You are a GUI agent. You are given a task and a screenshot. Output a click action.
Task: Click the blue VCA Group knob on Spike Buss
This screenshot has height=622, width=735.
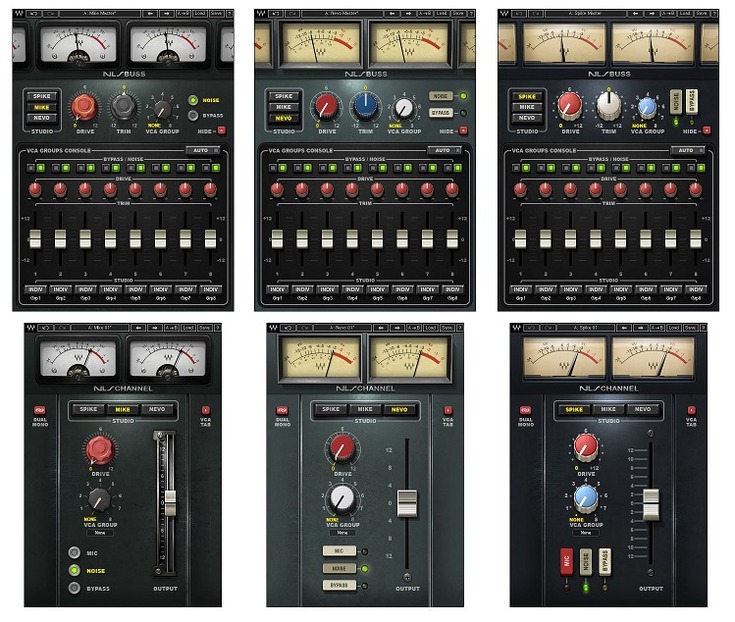pos(647,107)
